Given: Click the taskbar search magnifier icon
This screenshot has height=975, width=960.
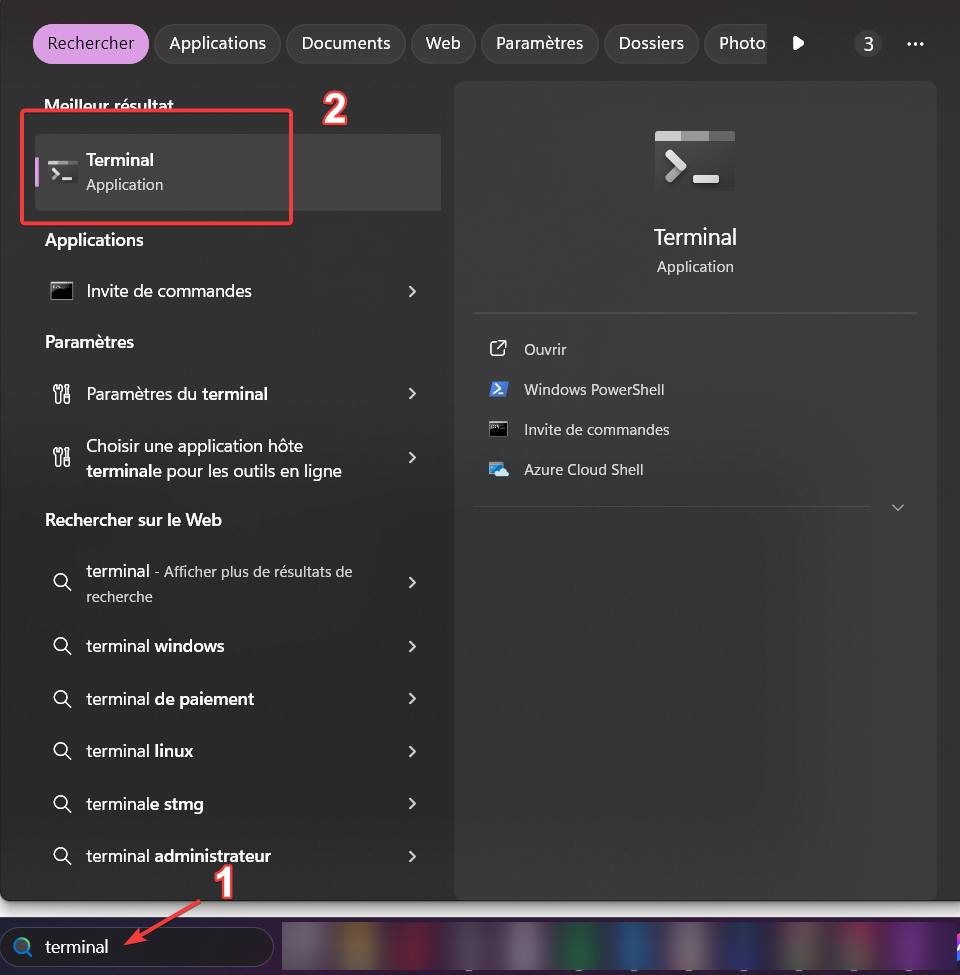Looking at the screenshot, I should (23, 946).
